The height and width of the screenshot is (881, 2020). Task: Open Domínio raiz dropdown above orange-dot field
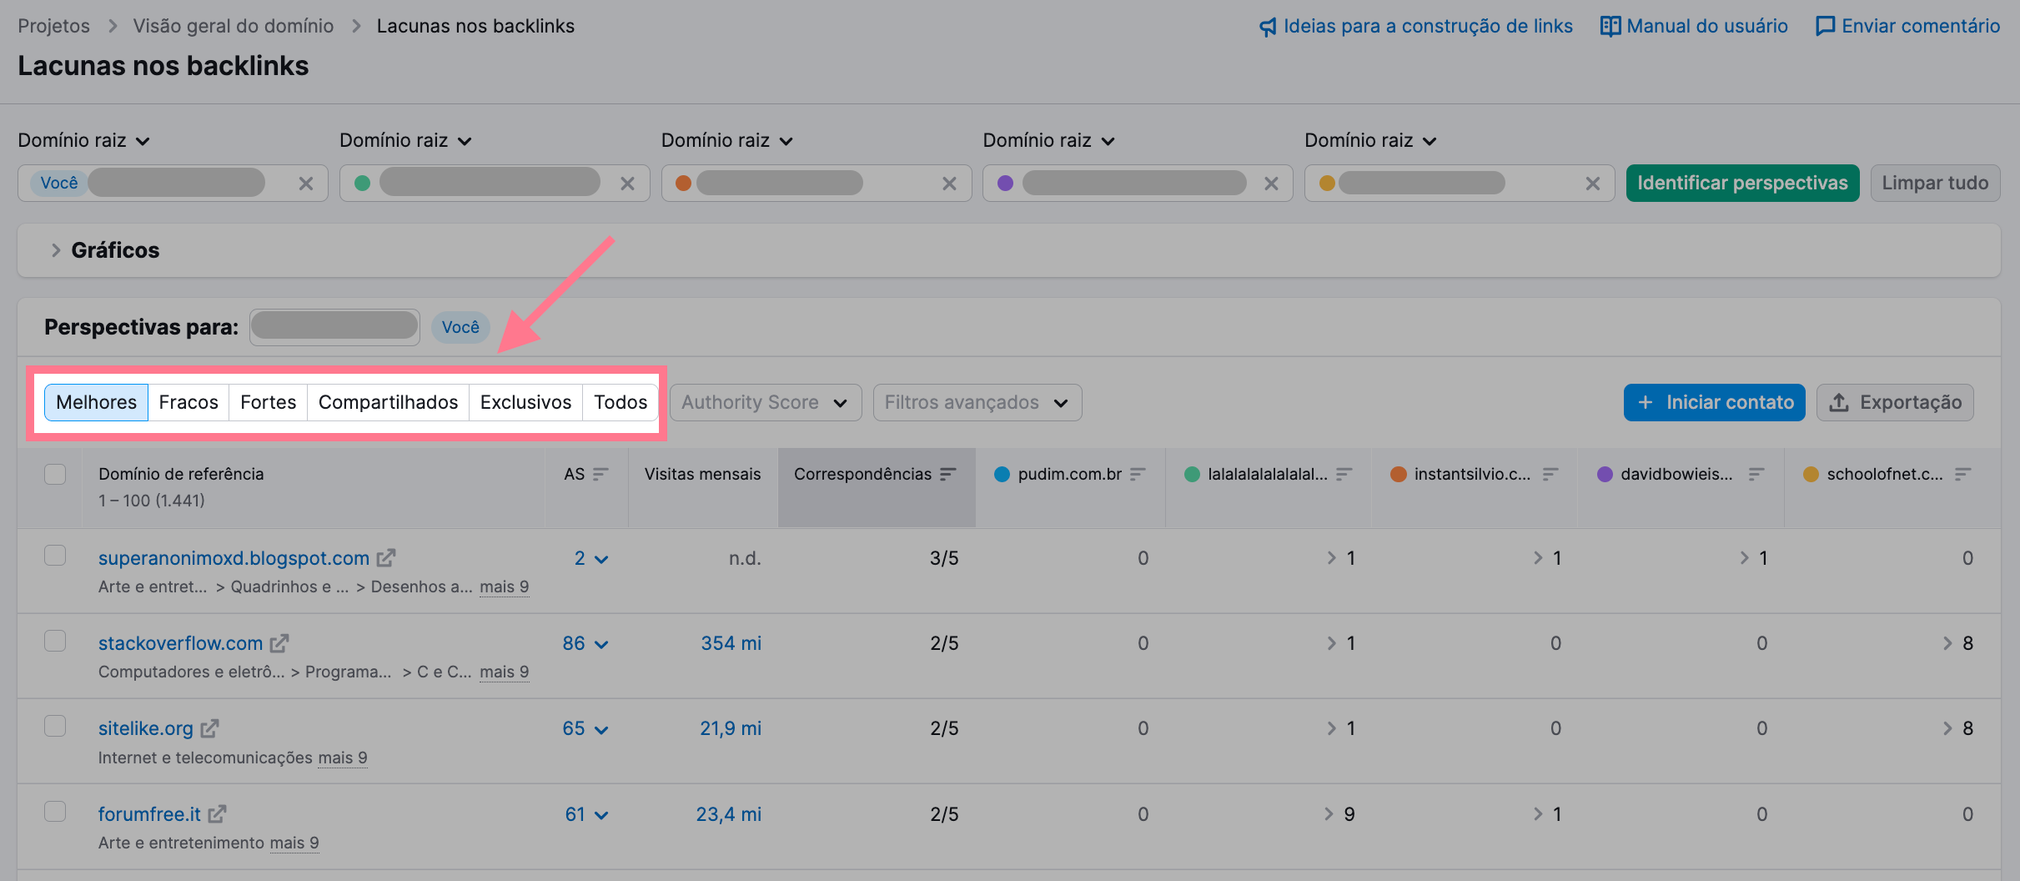pyautogui.click(x=727, y=141)
